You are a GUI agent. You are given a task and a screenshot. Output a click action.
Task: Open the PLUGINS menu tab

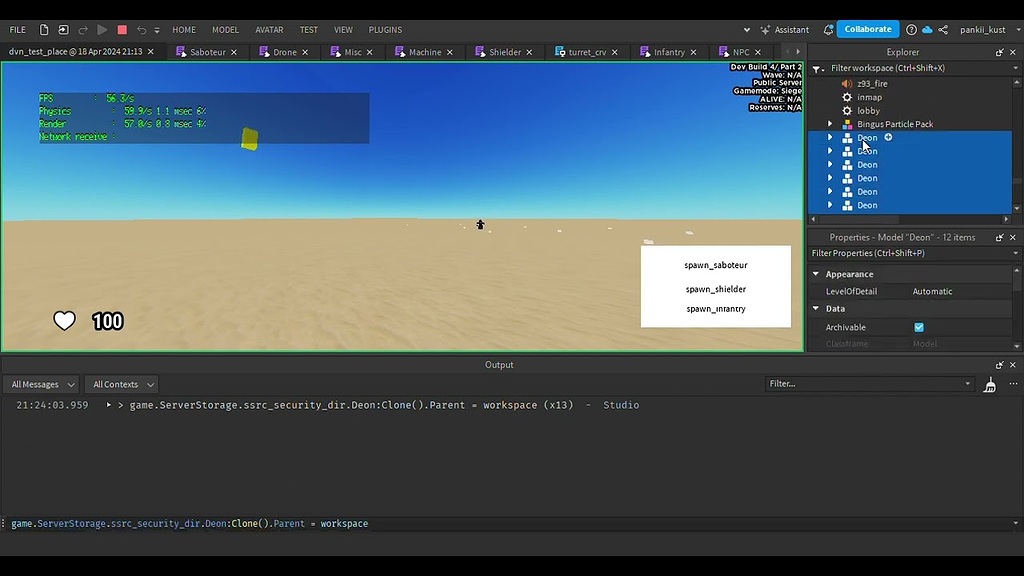[x=385, y=30]
